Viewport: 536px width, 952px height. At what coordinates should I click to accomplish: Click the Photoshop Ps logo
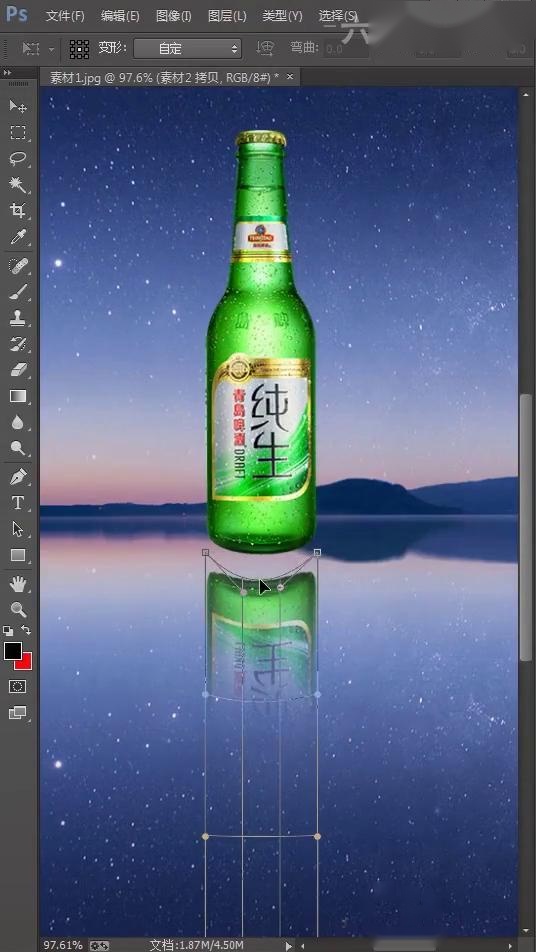(x=16, y=13)
